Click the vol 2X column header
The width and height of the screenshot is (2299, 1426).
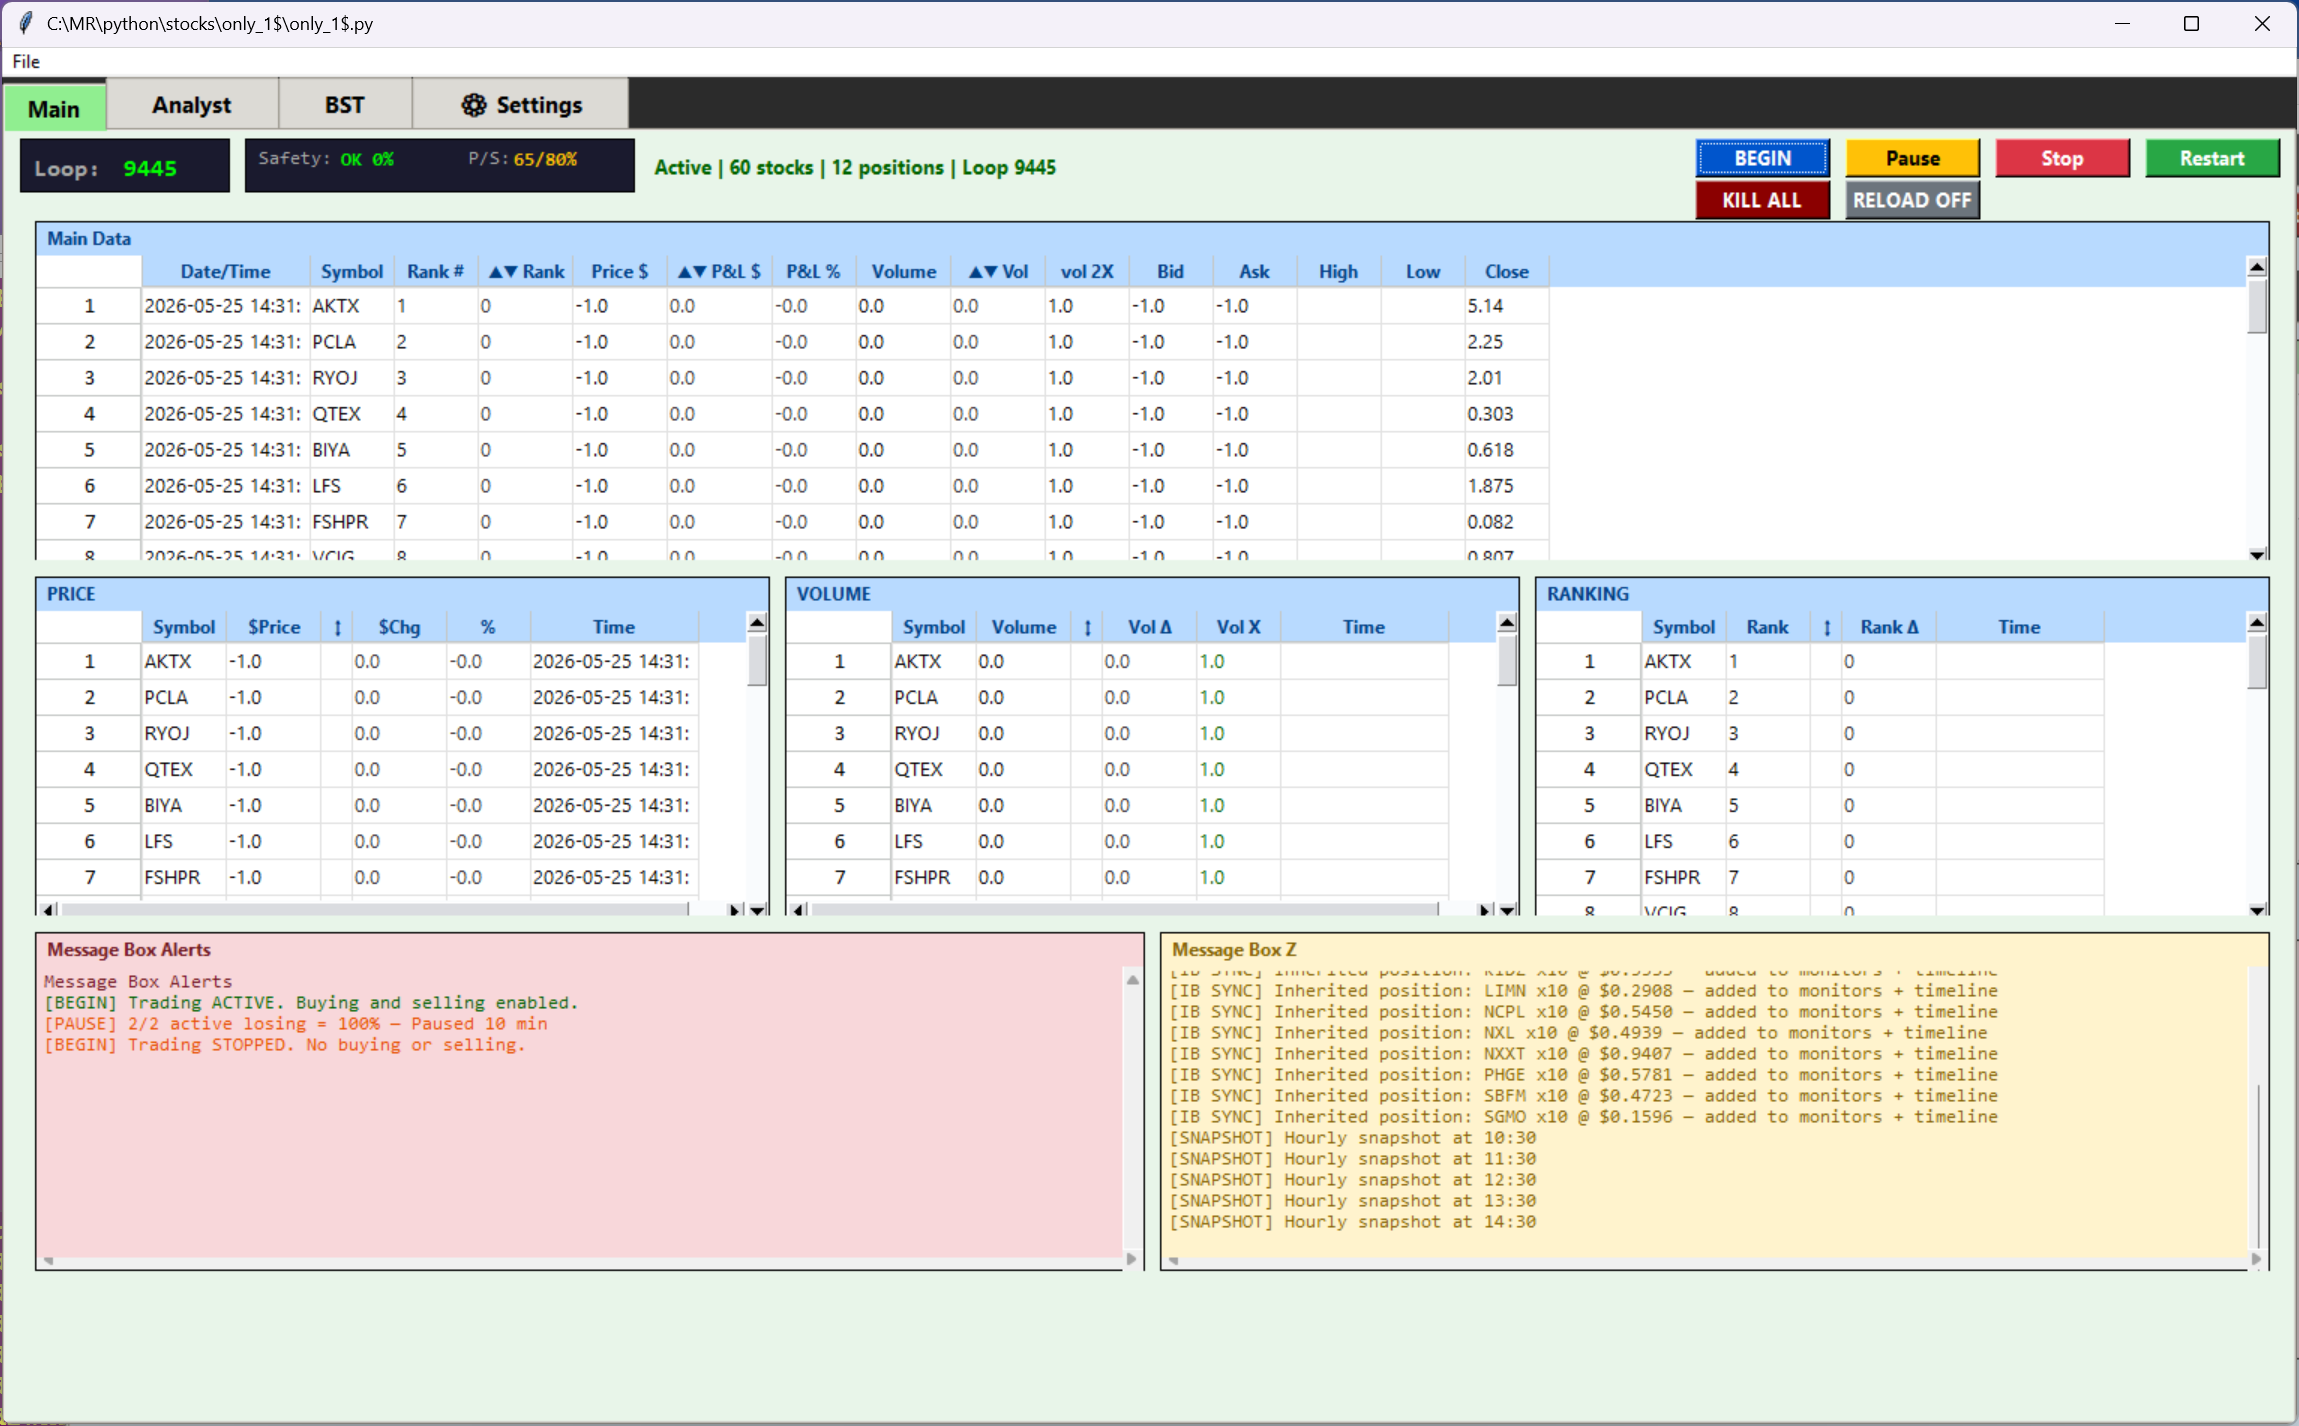(1087, 271)
